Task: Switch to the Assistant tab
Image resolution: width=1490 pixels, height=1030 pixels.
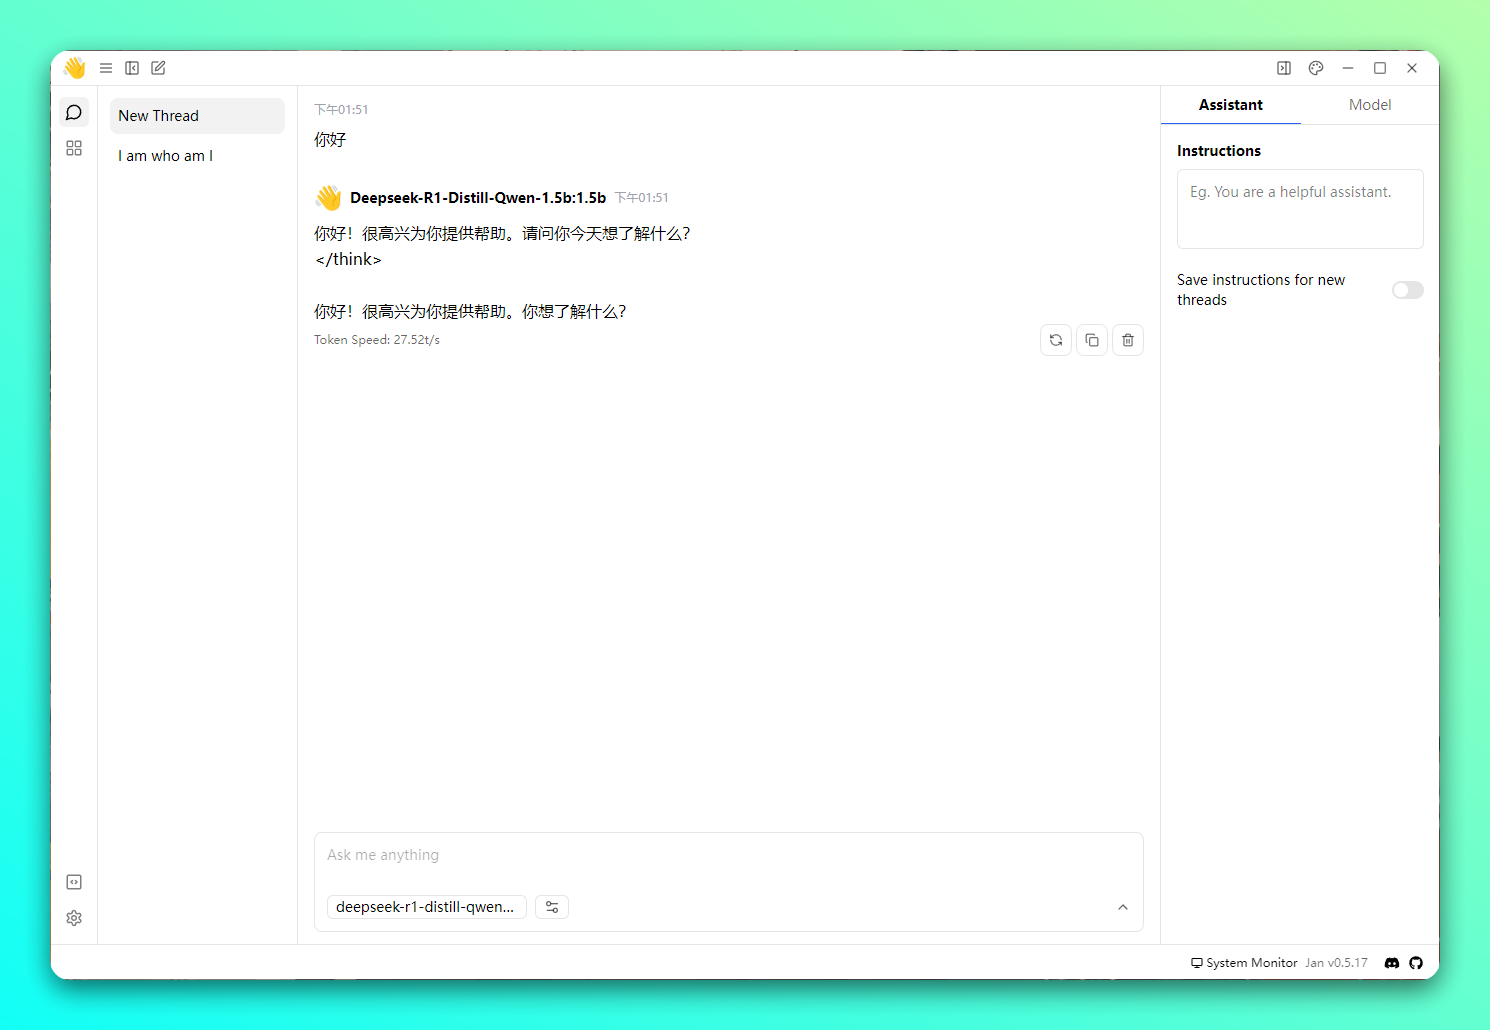Action: (1231, 105)
